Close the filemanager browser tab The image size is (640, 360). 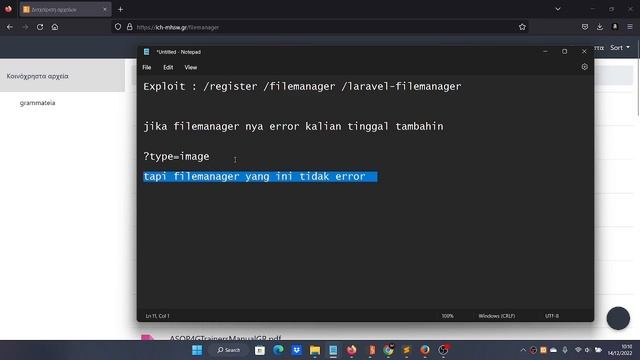pyautogui.click(x=104, y=9)
